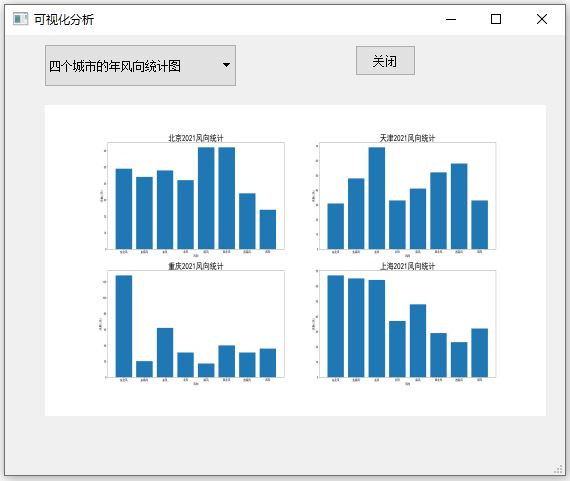This screenshot has width=570, height=481.
Task: Maximize the 可视化分析 window
Action: pos(496,19)
